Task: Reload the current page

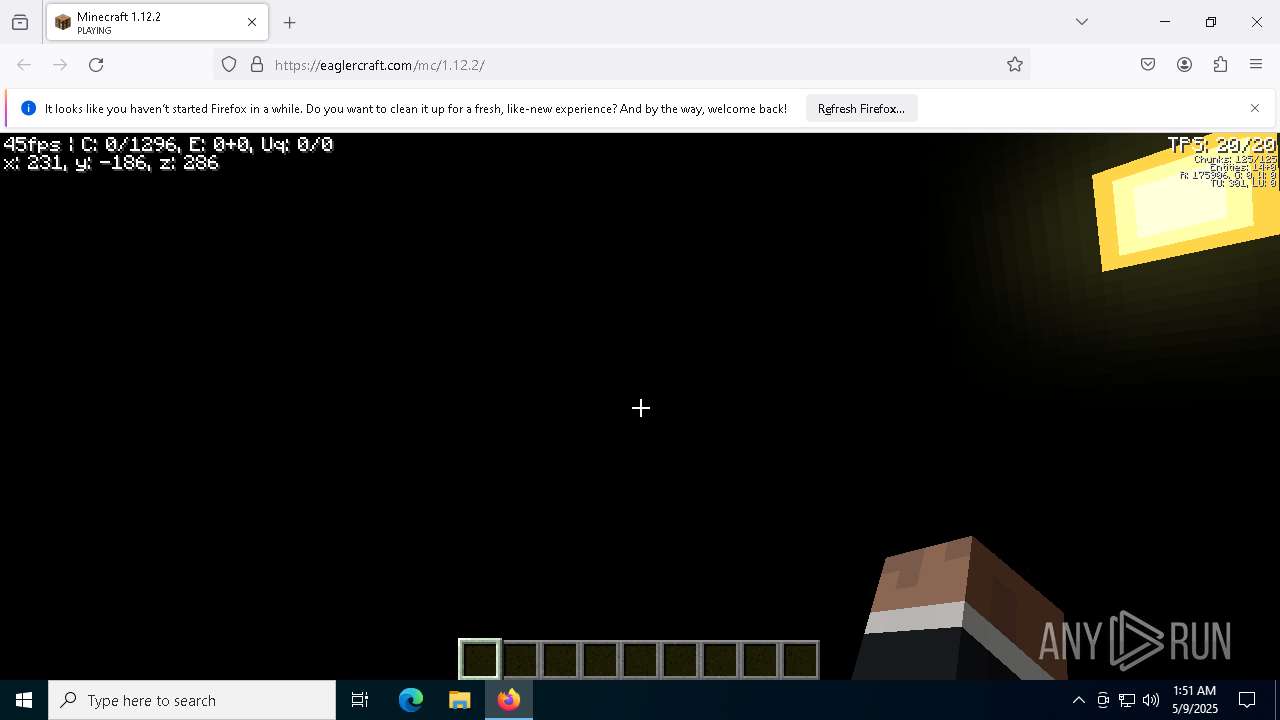Action: coord(96,65)
